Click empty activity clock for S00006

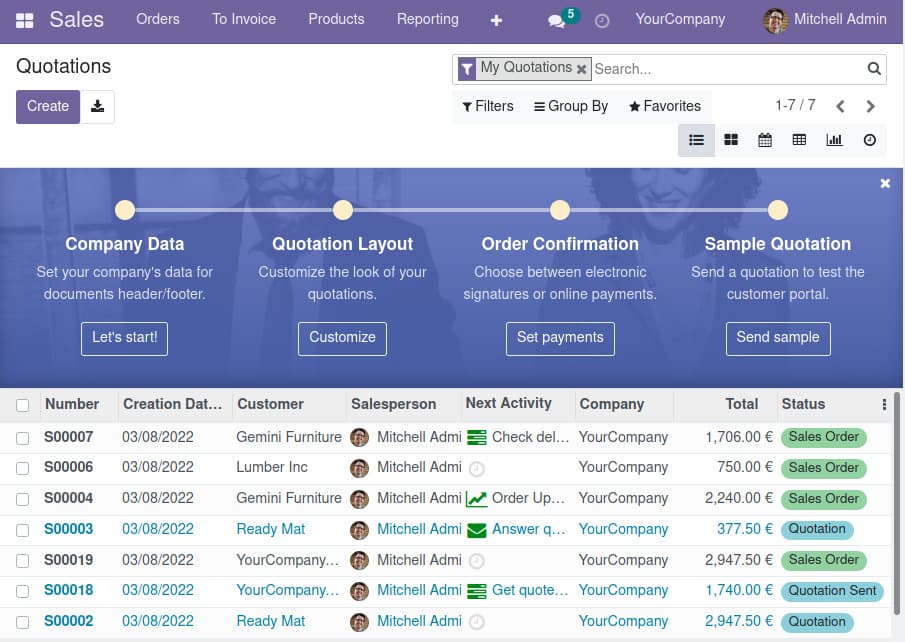click(x=476, y=469)
